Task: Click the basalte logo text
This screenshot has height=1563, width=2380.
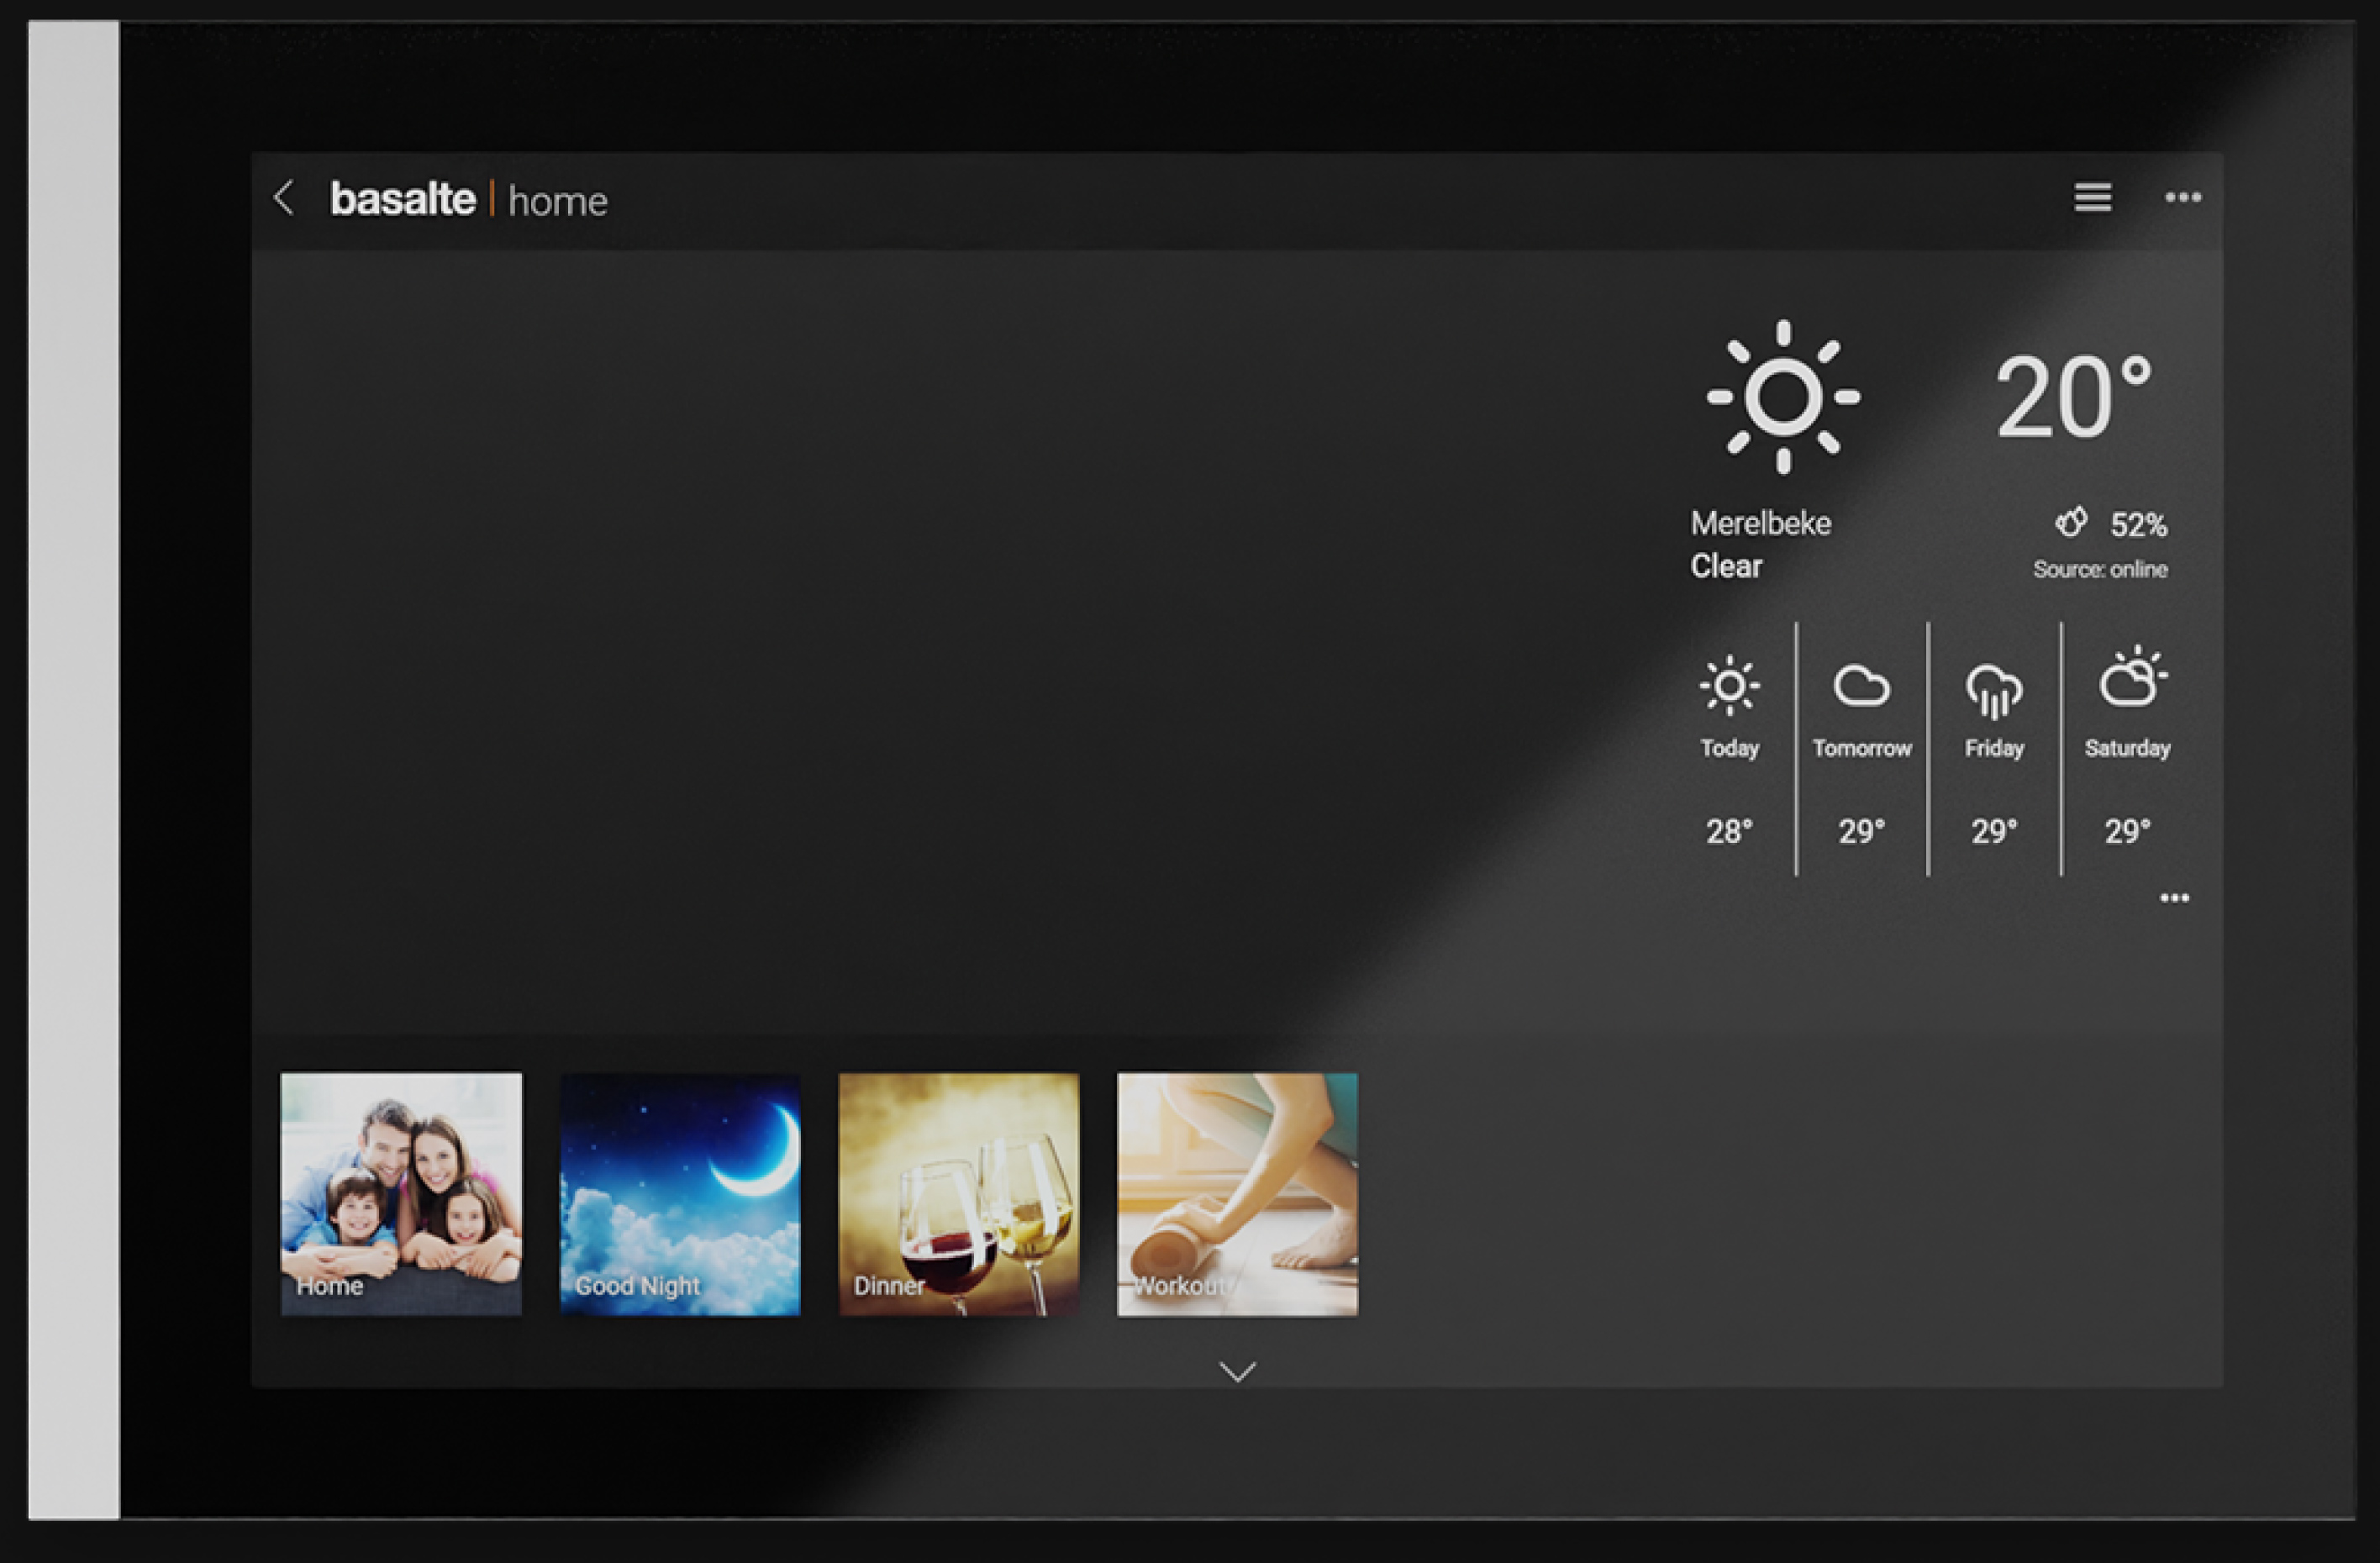Action: [x=402, y=199]
